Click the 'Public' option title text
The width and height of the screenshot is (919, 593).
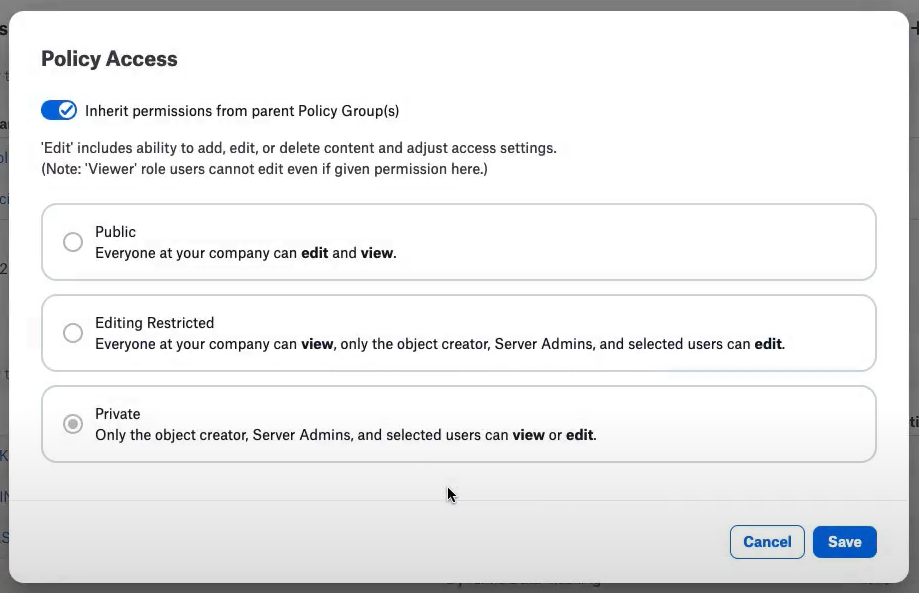point(115,231)
